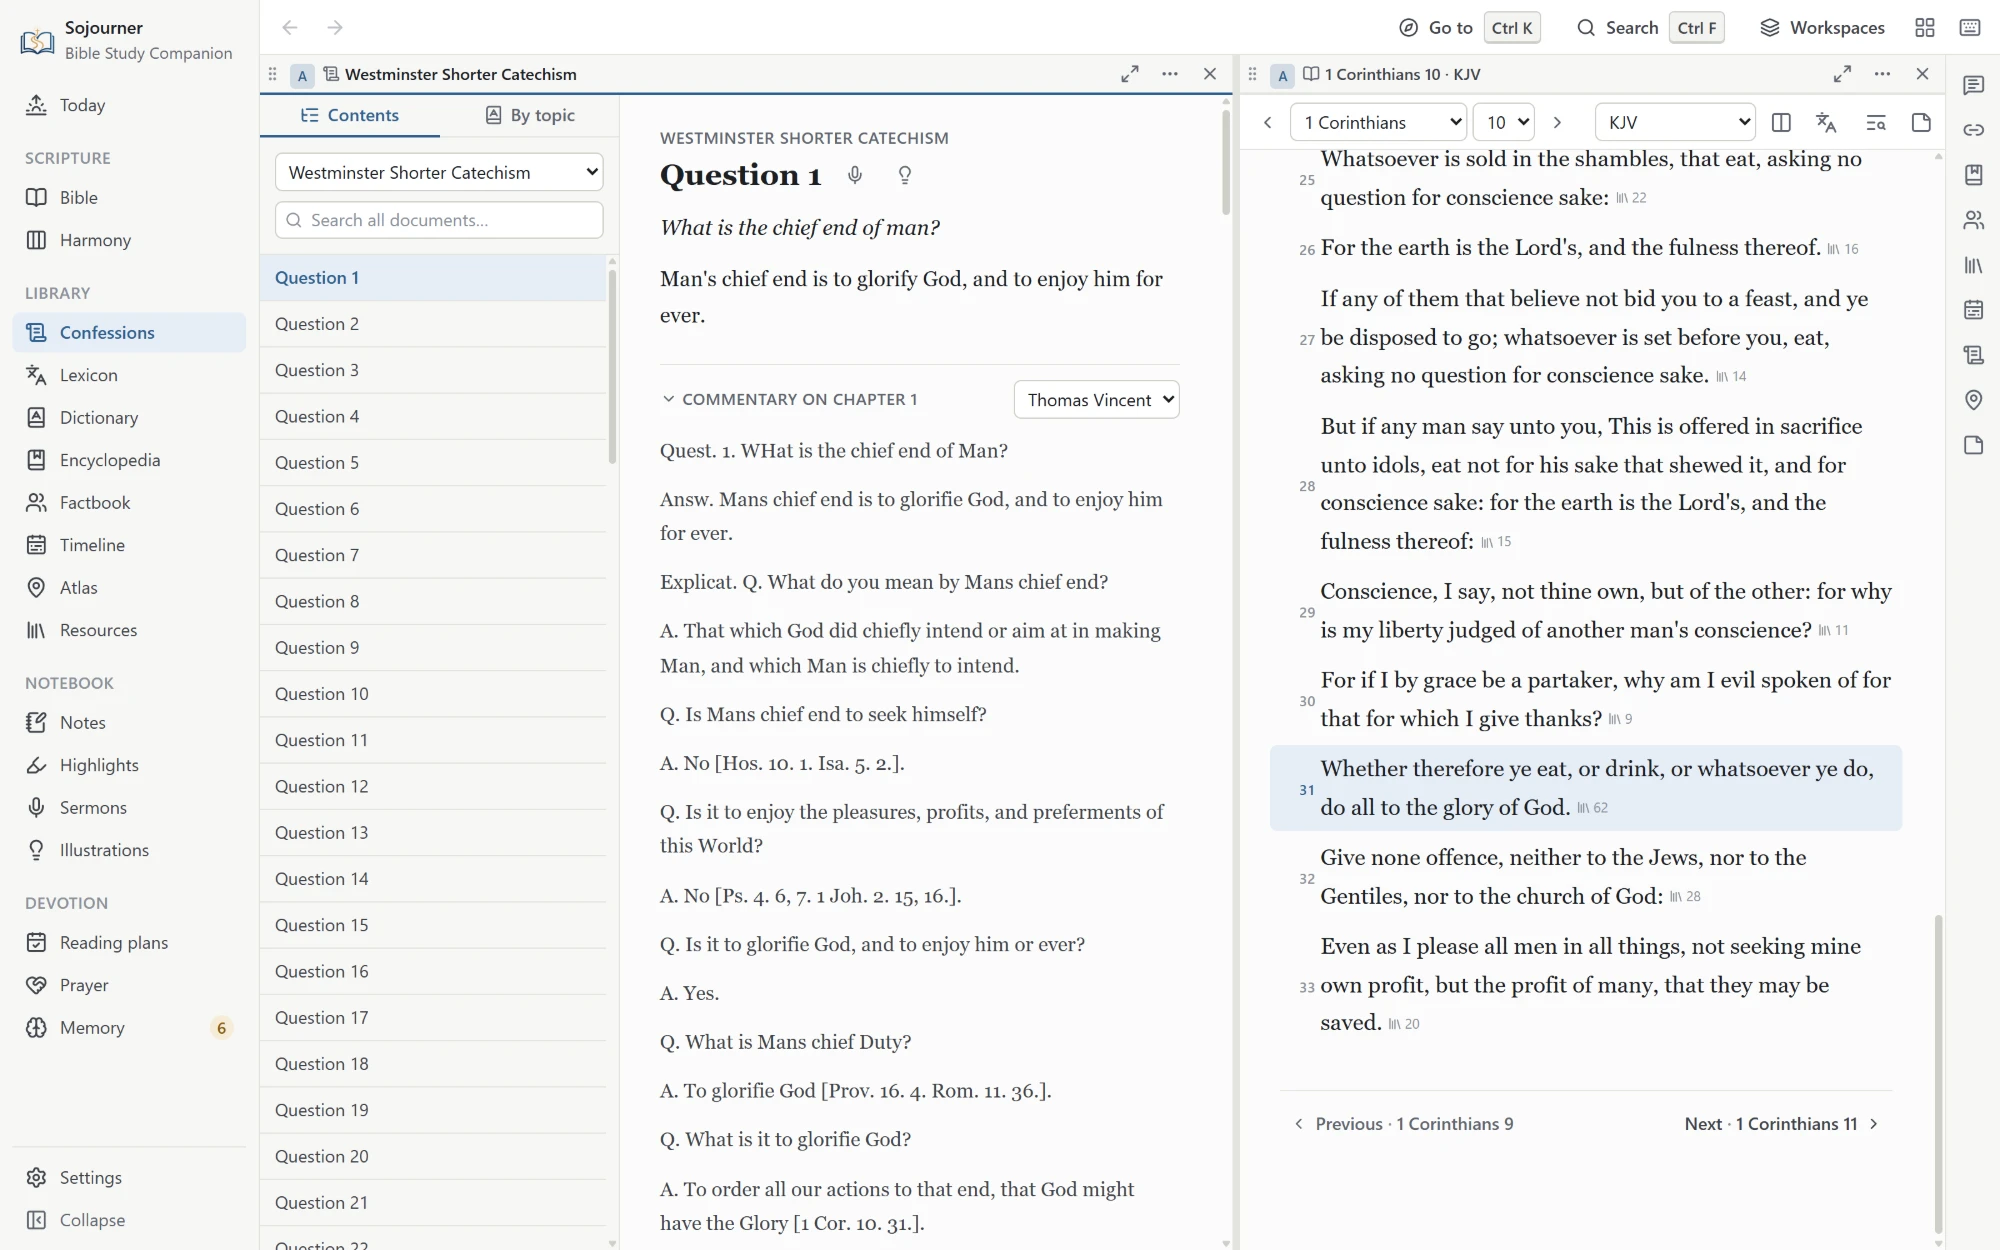Open the map pin icon in right rail
This screenshot has height=1250, width=2000.
click(1973, 400)
